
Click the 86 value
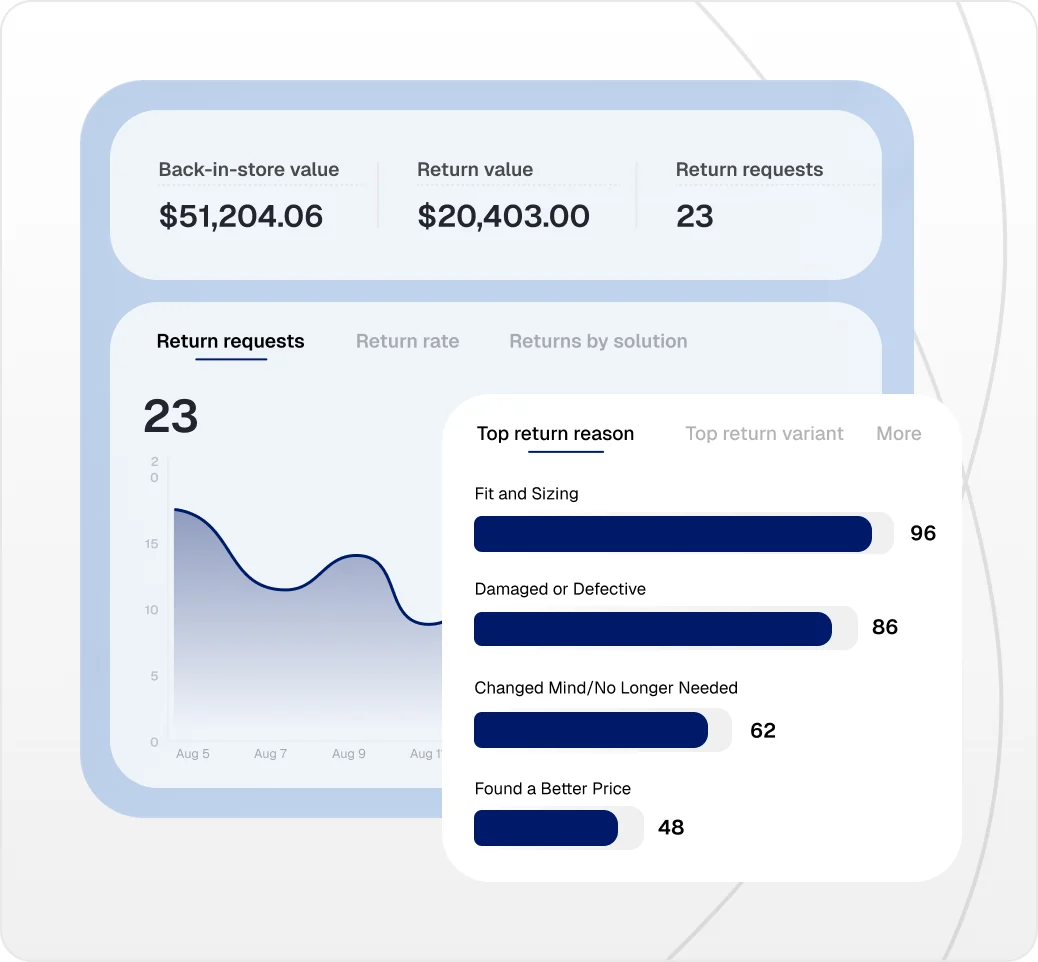click(884, 627)
